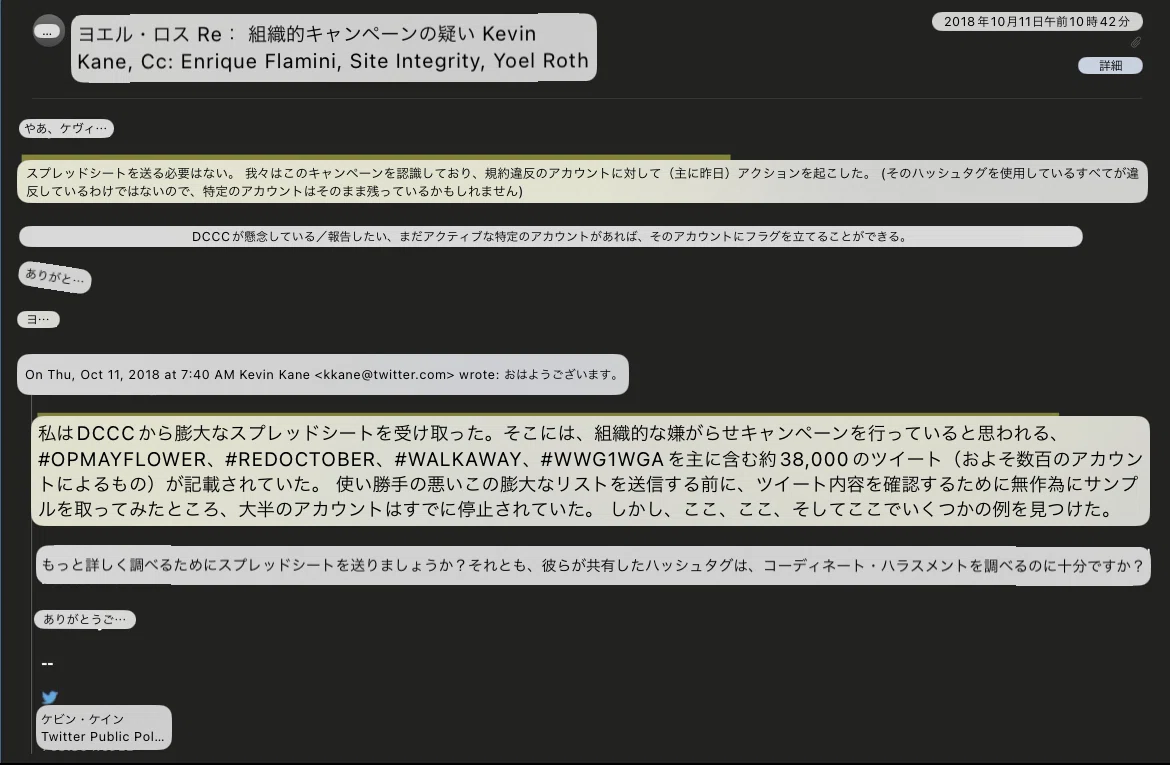Click the truncated text ありがと…
1170x765 pixels.
click(x=54, y=278)
